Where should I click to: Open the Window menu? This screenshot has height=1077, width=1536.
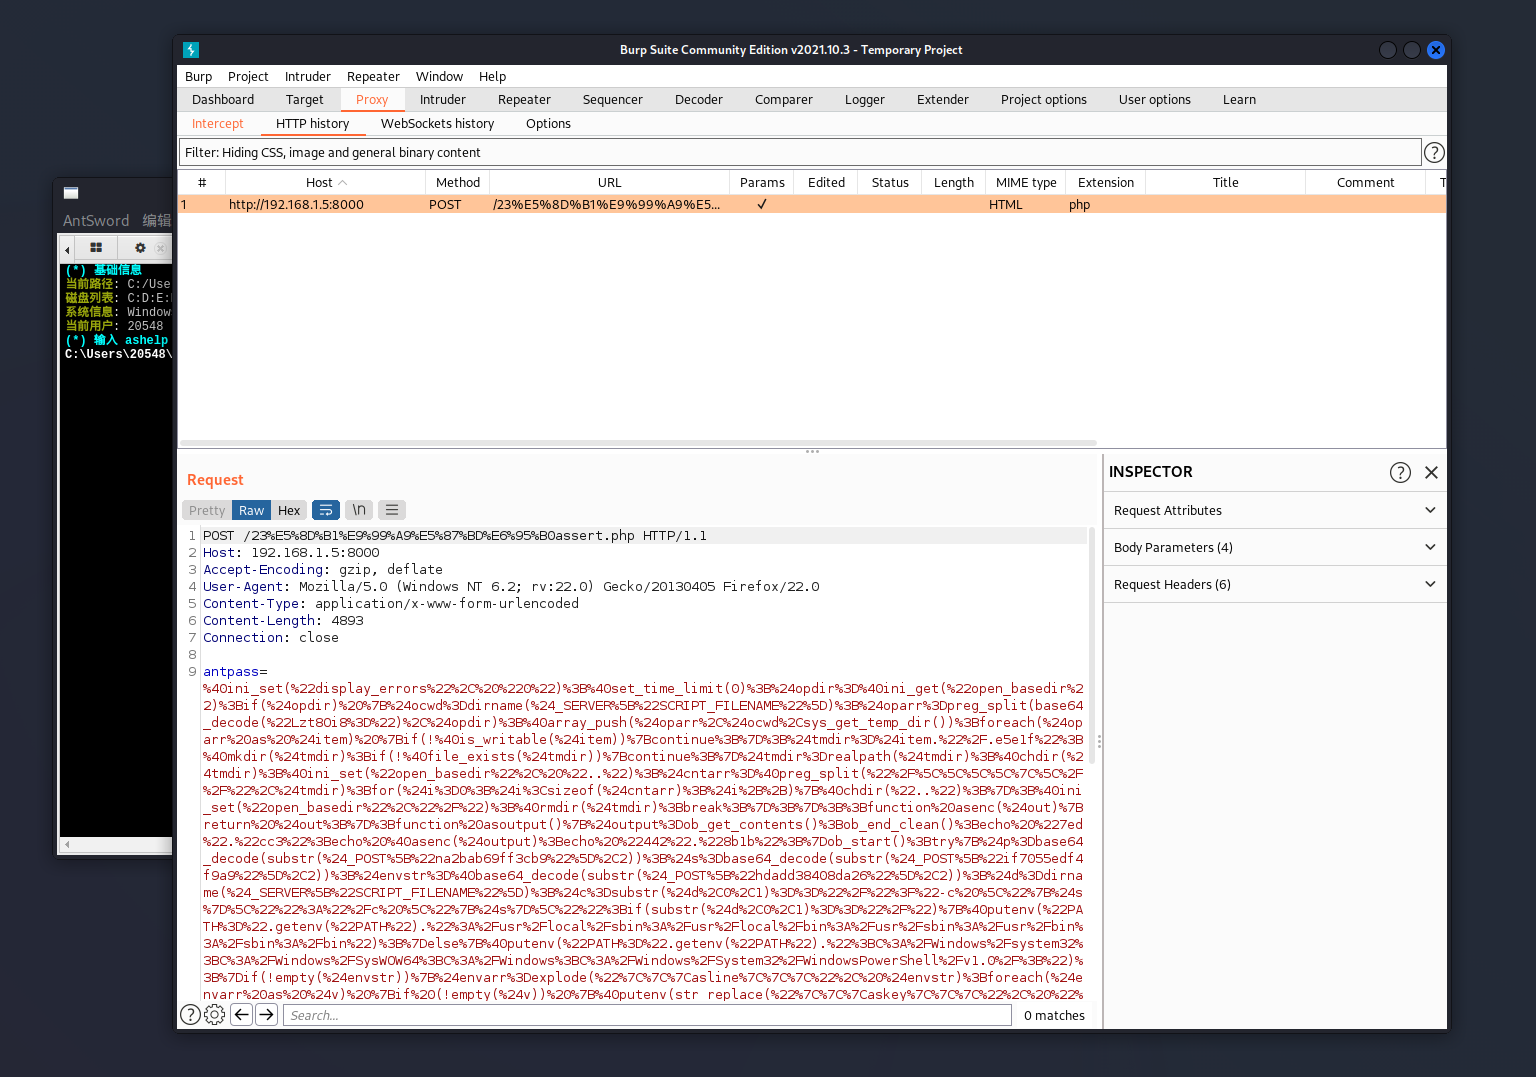tap(439, 76)
